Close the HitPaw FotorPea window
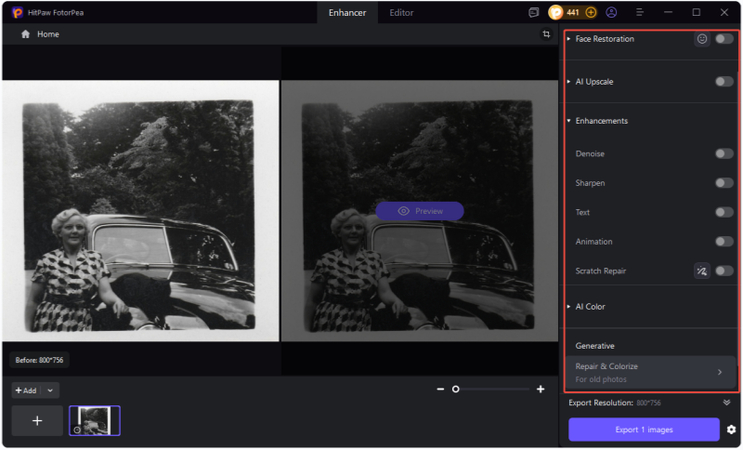 [x=724, y=13]
